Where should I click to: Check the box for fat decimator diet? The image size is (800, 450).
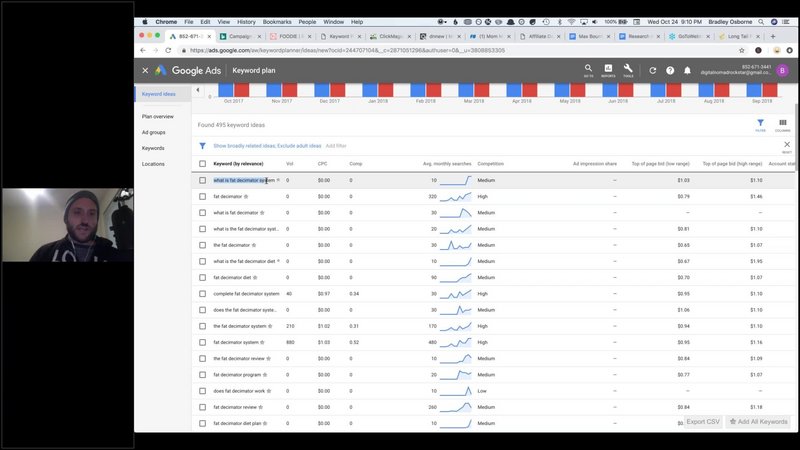(203, 278)
